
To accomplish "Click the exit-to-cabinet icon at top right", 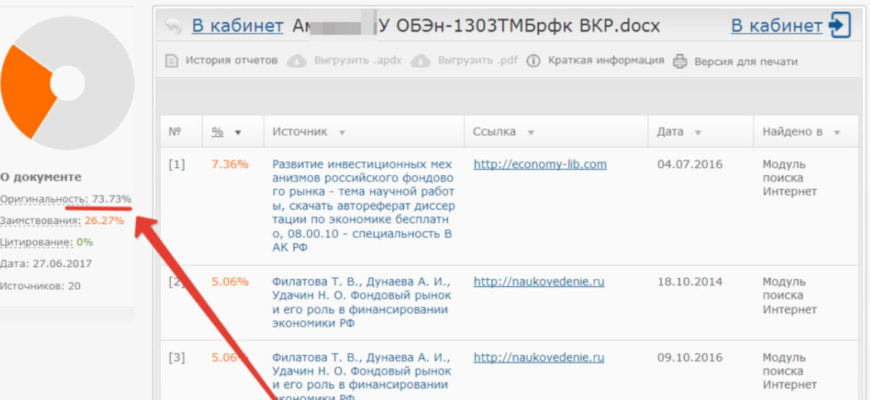I will [840, 26].
